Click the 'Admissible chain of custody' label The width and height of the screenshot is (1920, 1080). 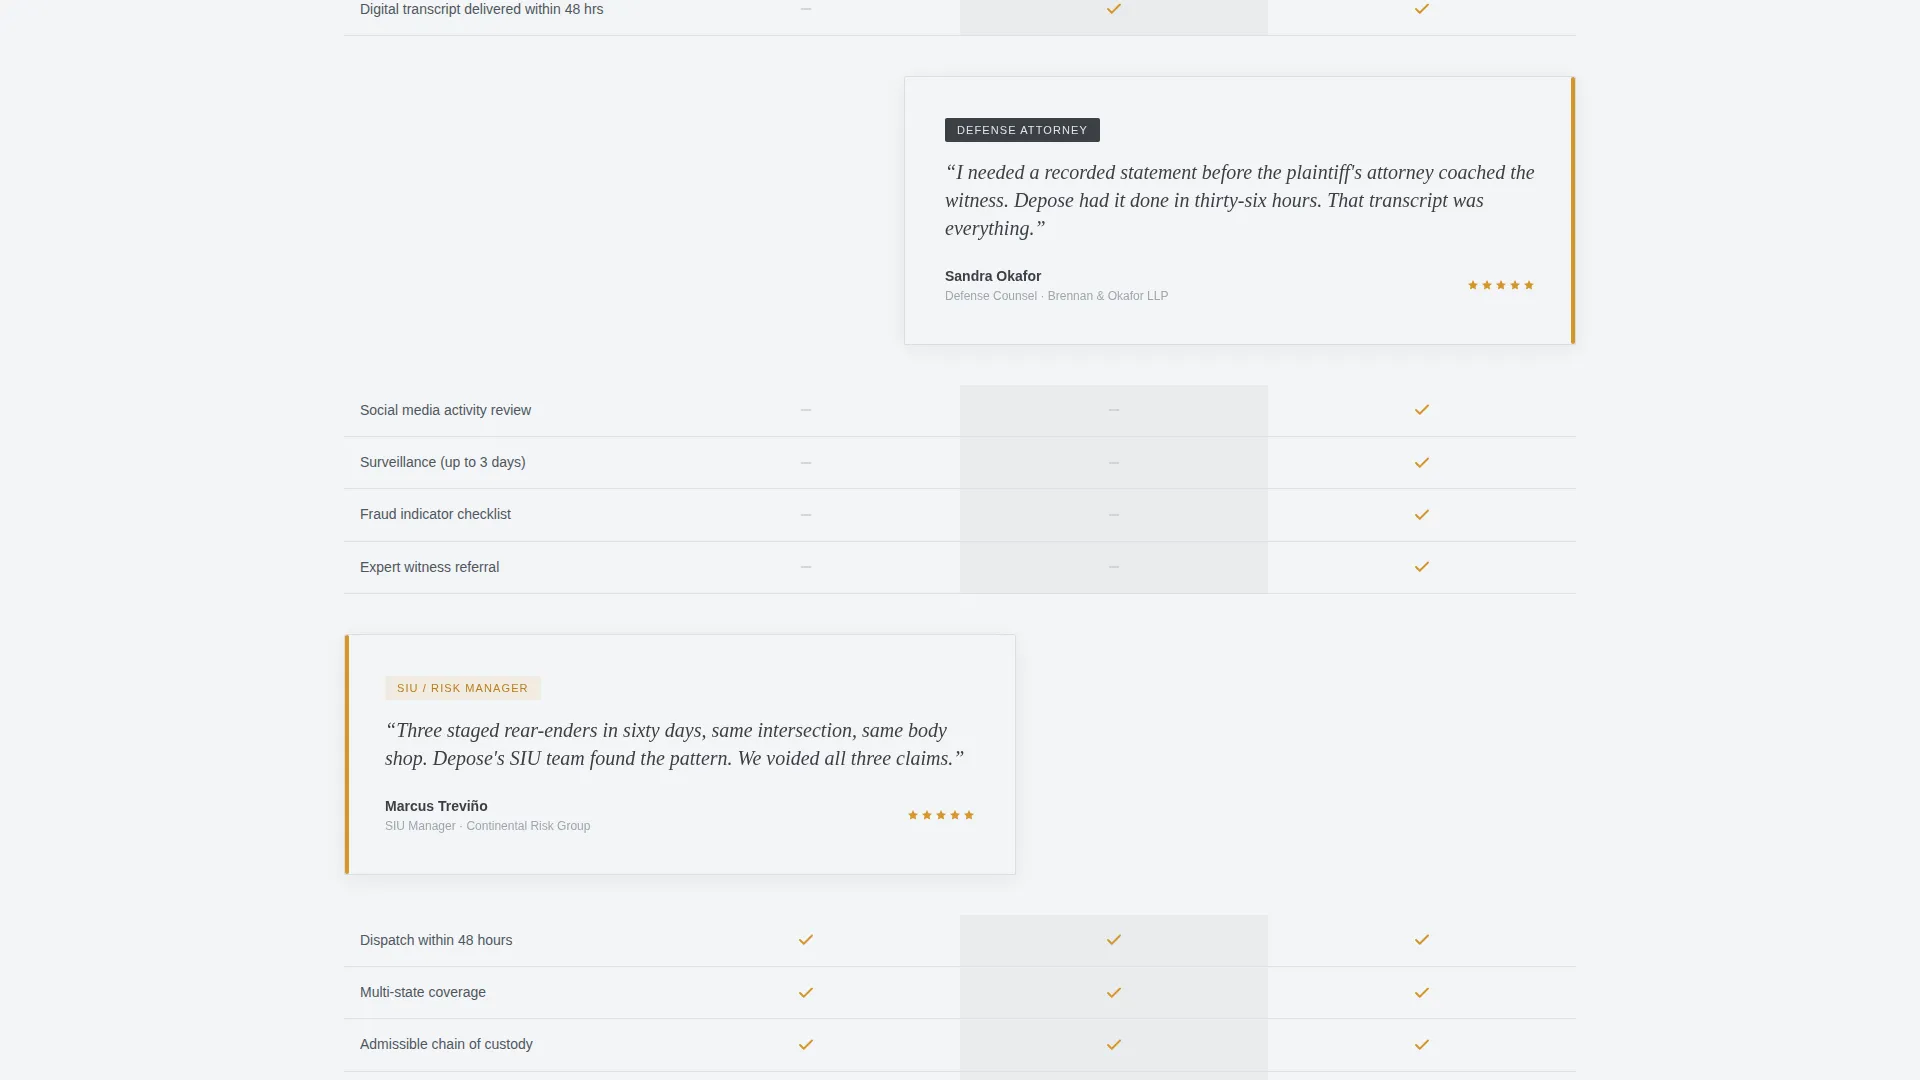point(446,1044)
